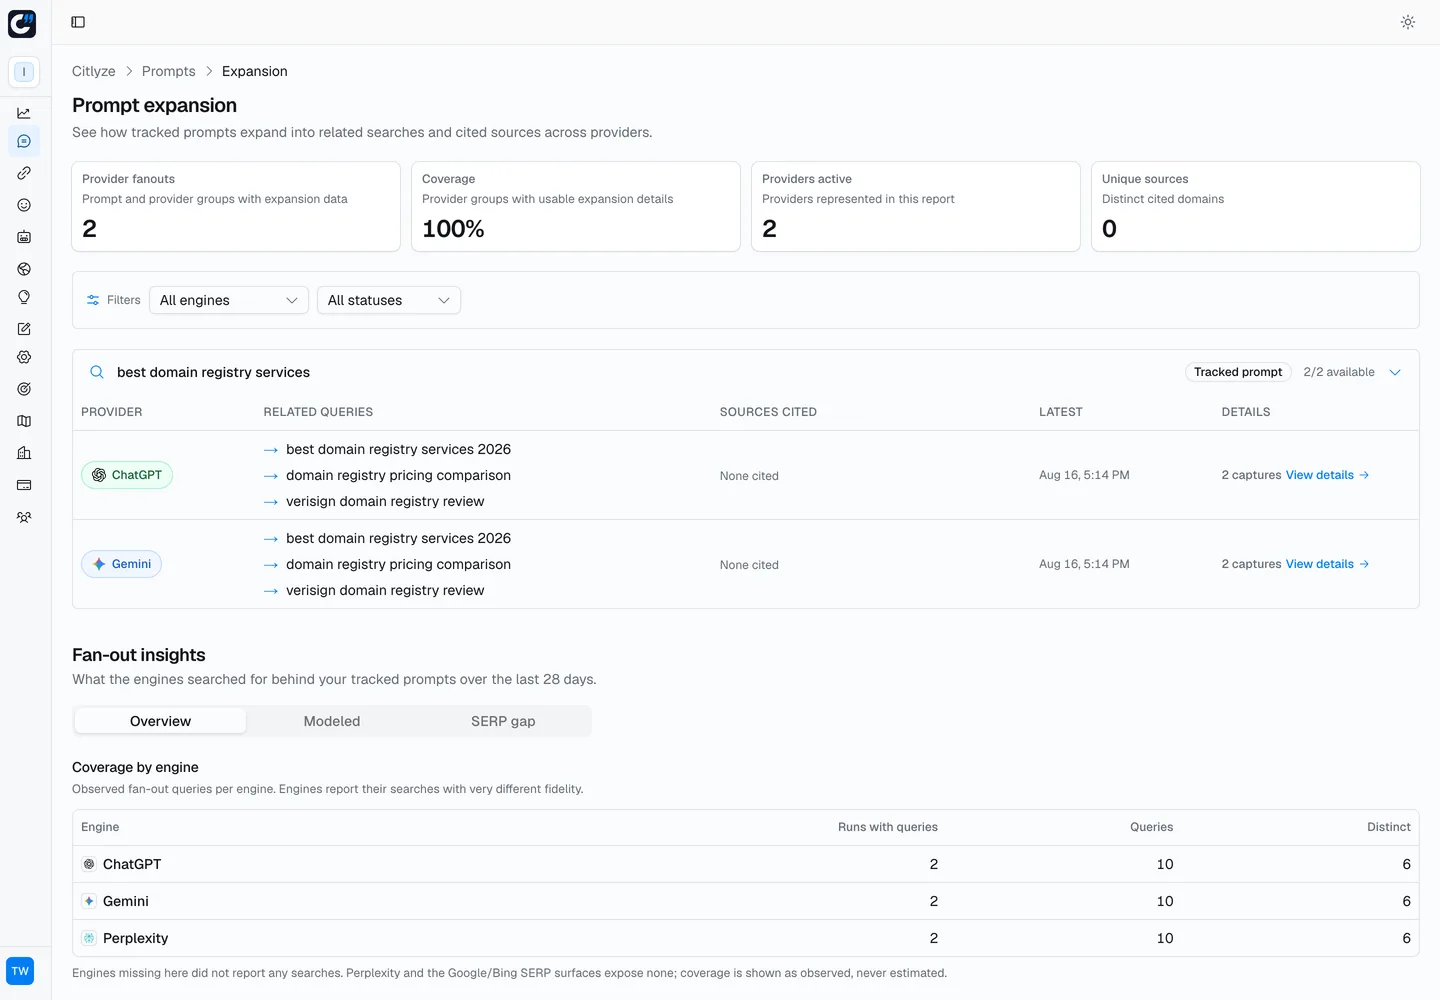Open the All engines dropdown
The width and height of the screenshot is (1440, 1000).
tap(229, 300)
